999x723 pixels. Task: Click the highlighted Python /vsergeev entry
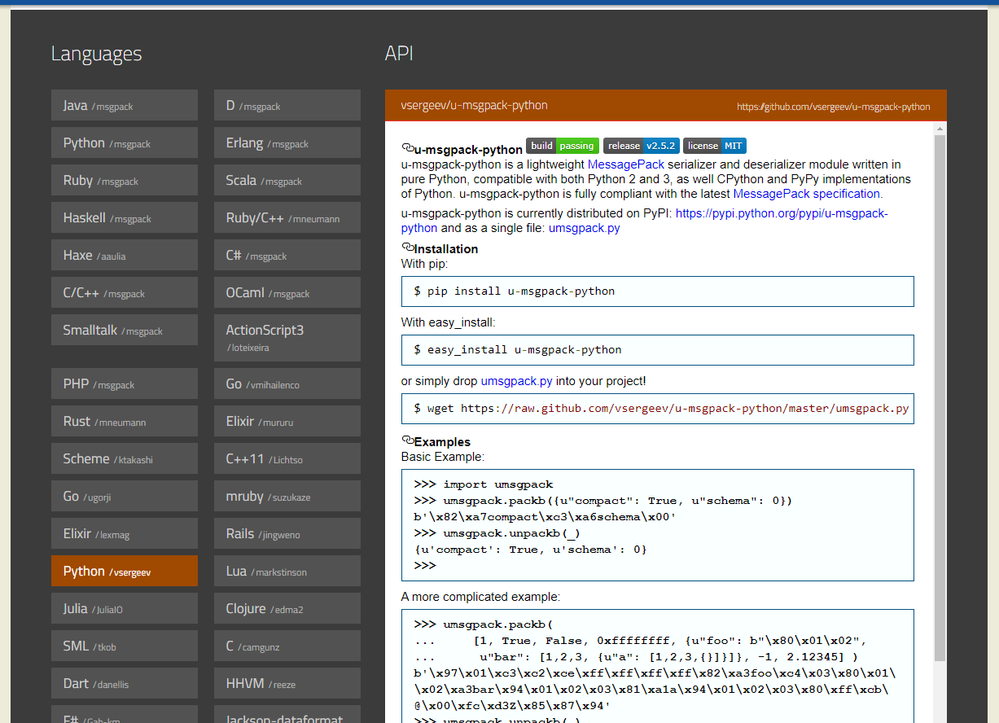pos(124,571)
